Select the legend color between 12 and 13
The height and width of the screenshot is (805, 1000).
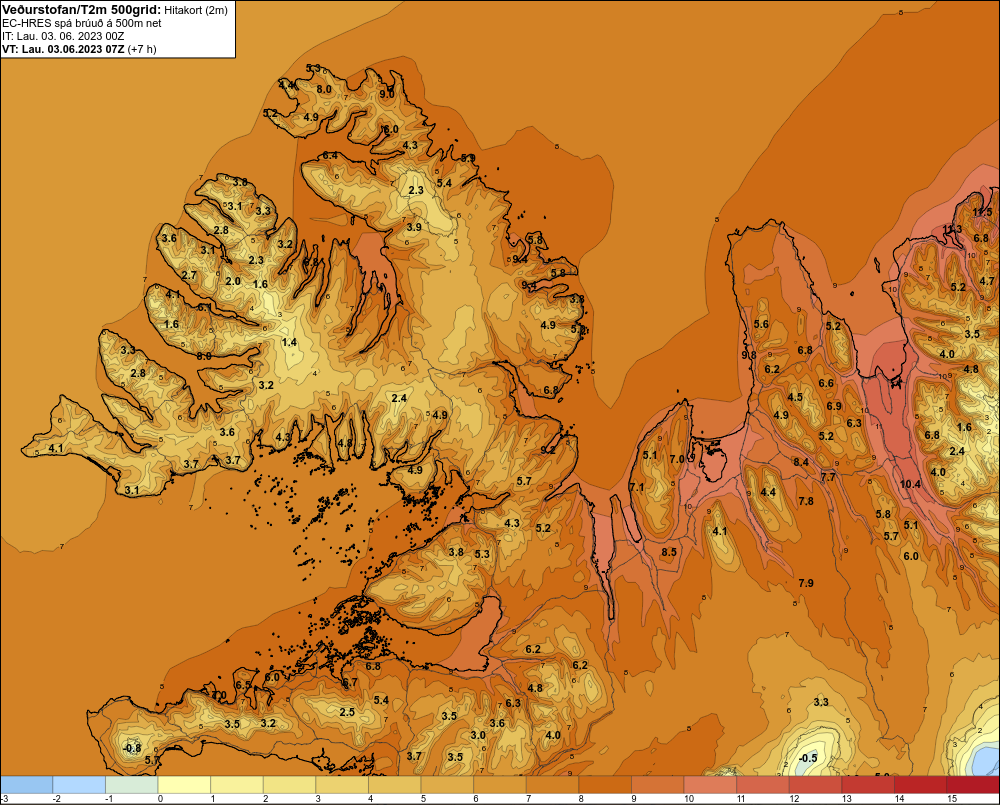(815, 785)
